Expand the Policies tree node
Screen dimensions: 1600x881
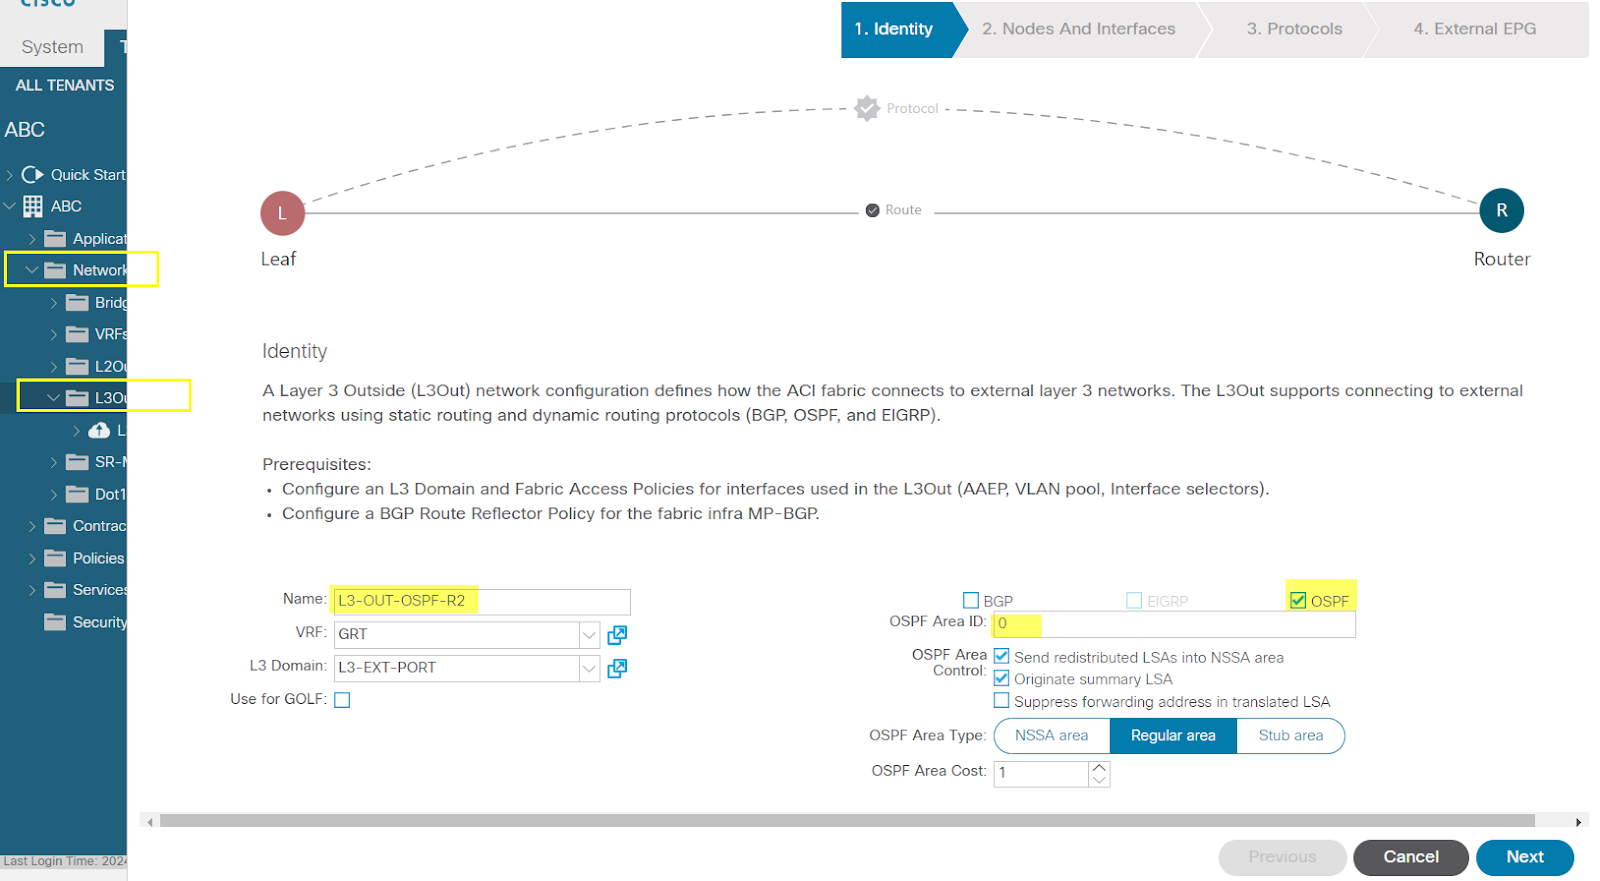coord(32,558)
